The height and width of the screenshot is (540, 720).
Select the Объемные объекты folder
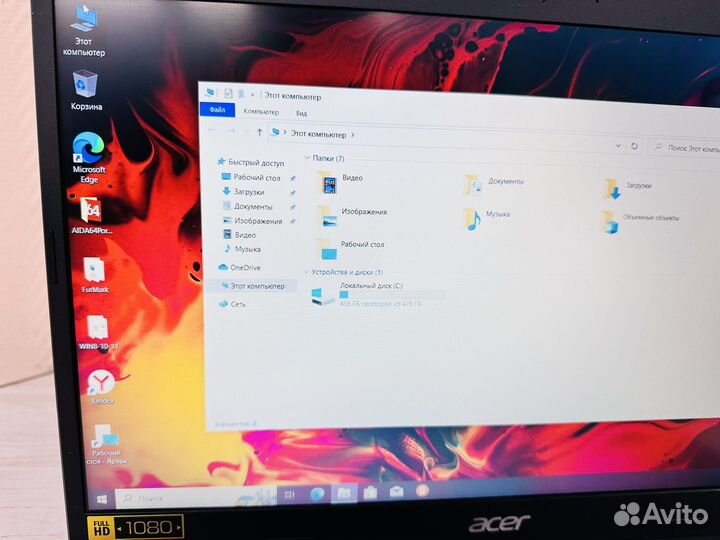coord(641,222)
